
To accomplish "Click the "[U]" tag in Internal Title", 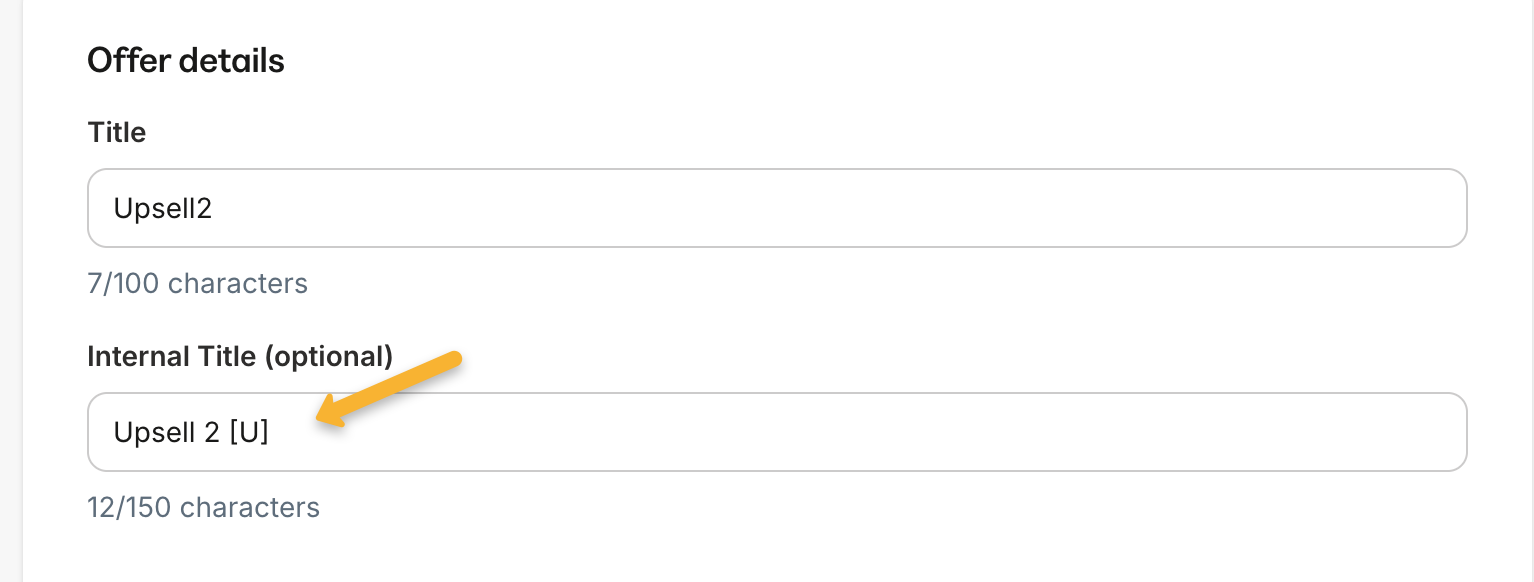I will [x=249, y=432].
